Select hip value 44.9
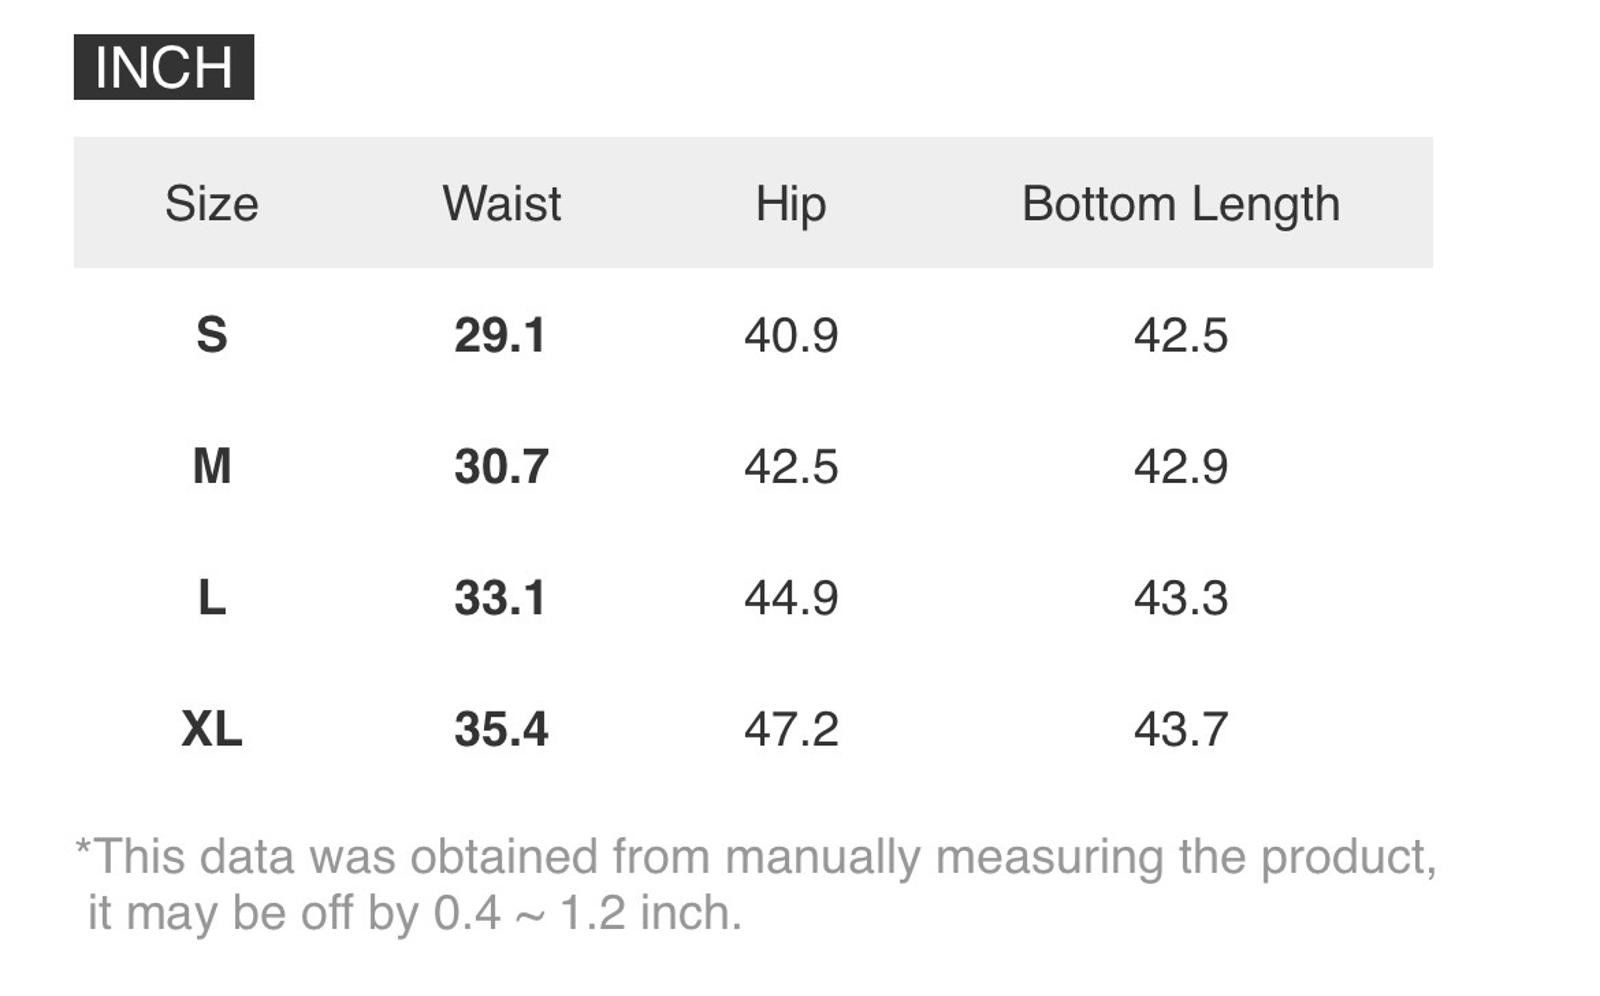 [791, 598]
